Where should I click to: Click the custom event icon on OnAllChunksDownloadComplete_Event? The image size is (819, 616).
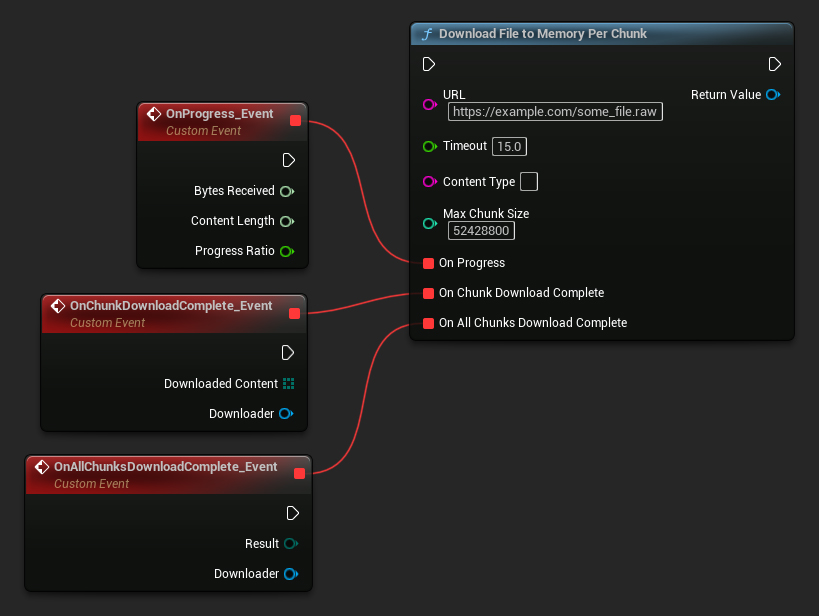[42, 466]
